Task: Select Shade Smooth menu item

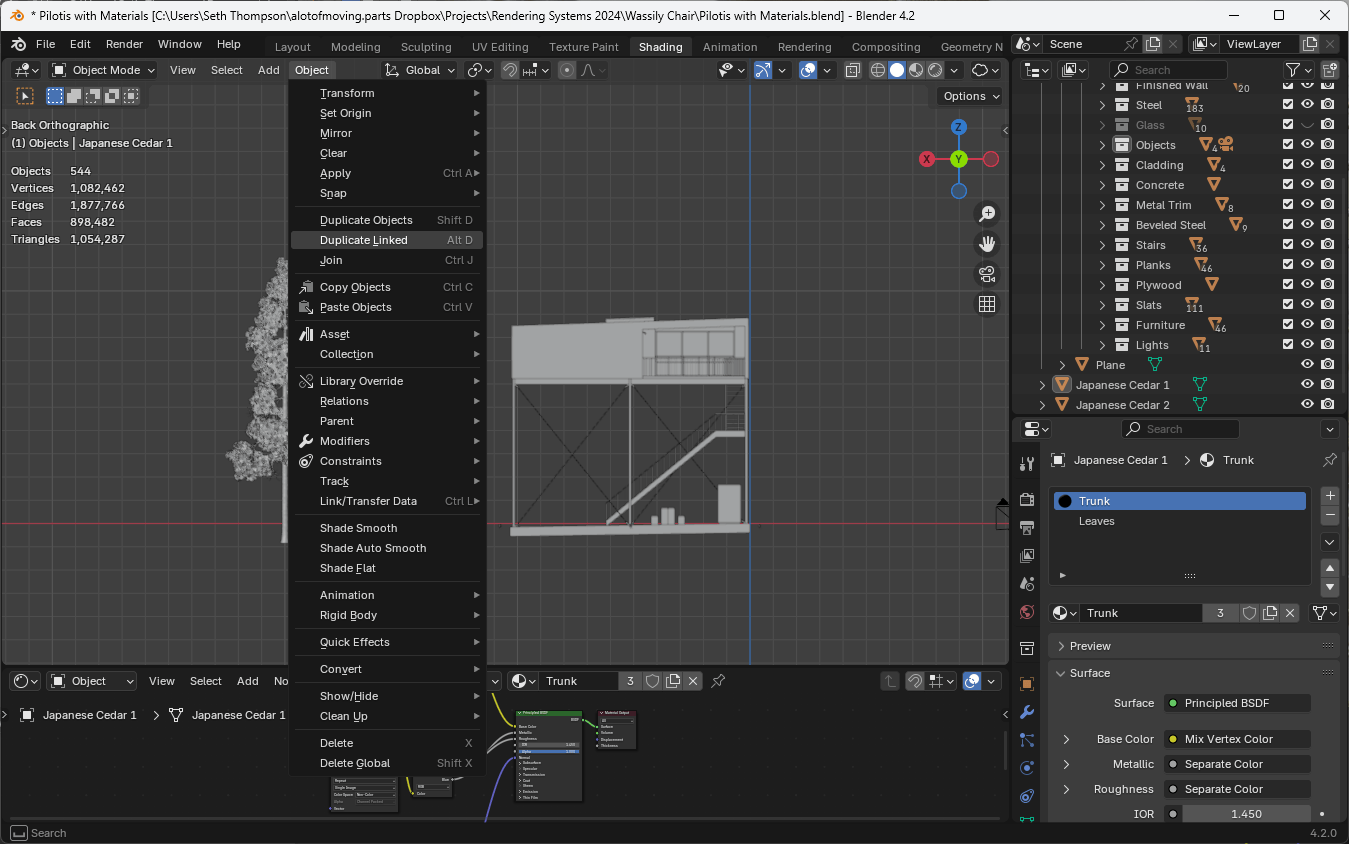Action: (x=387, y=528)
